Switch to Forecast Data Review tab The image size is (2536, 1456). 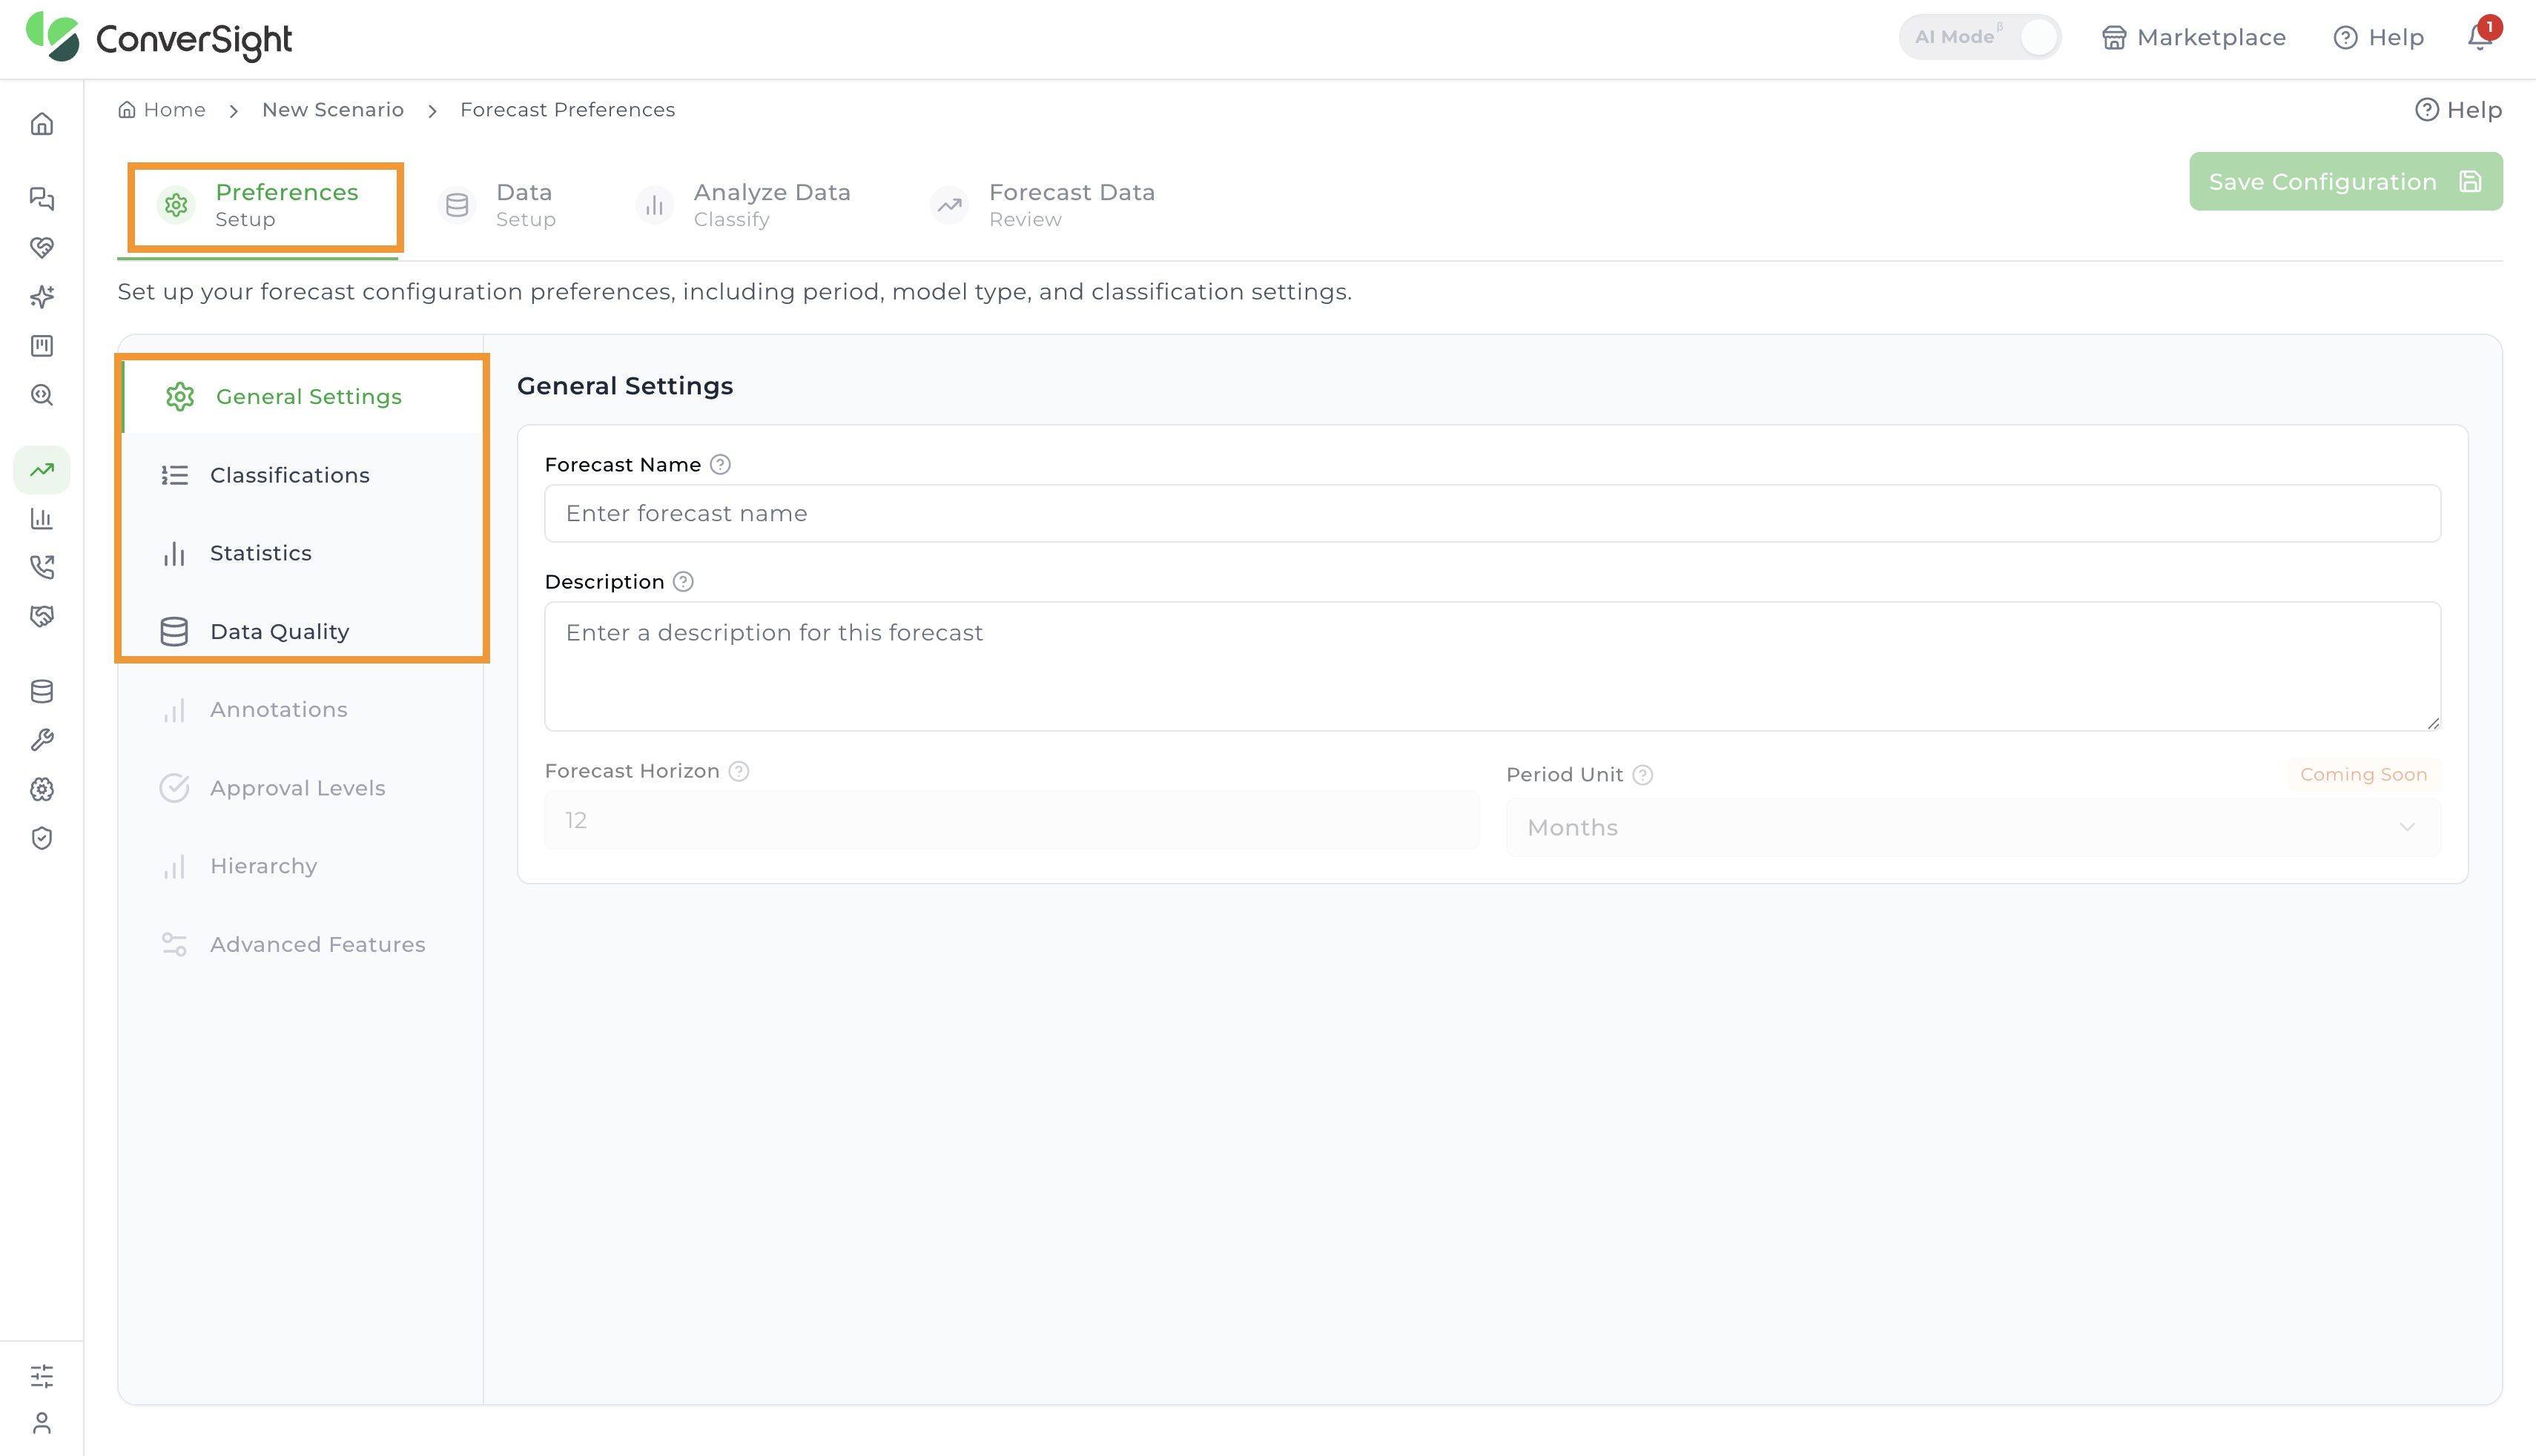click(x=1042, y=205)
